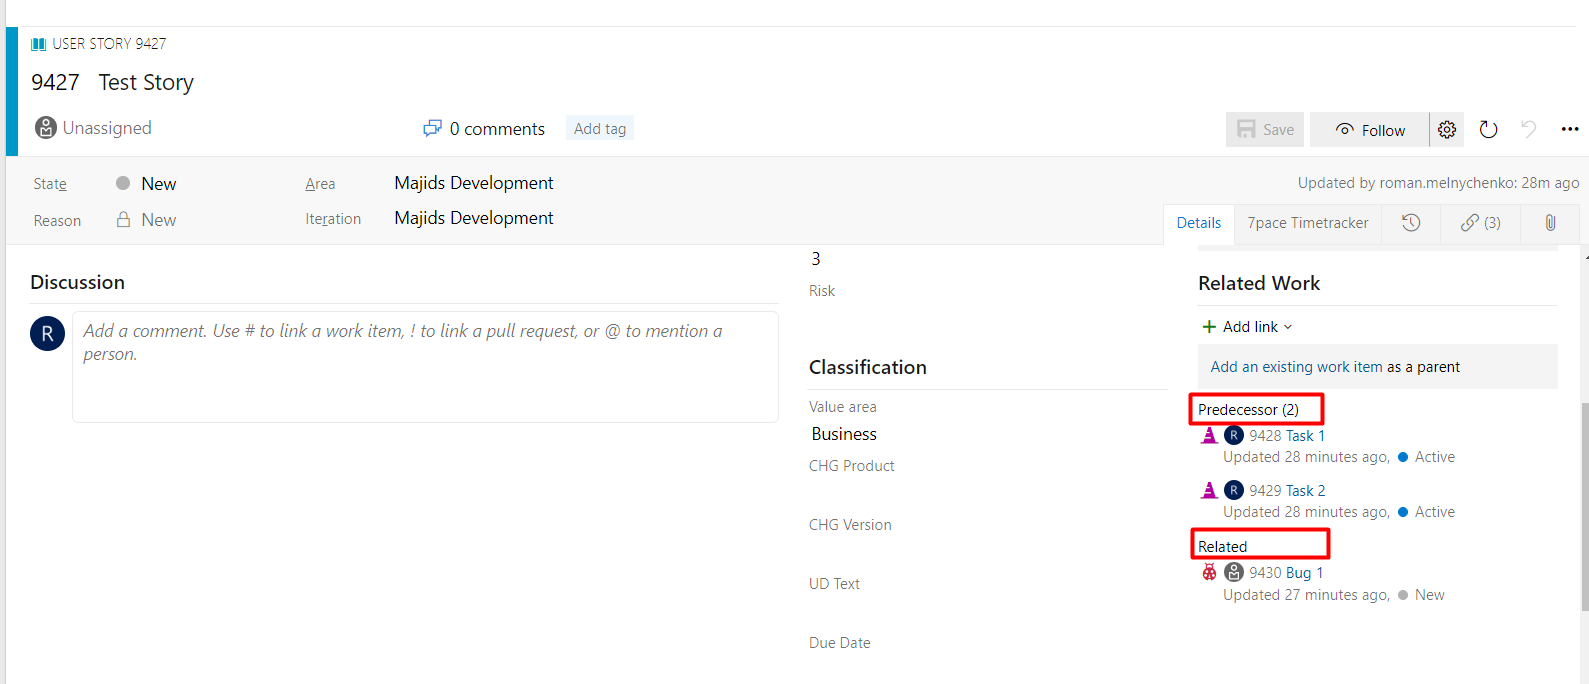Click into the Discussion comment box
This screenshot has width=1589, height=684.
(425, 367)
